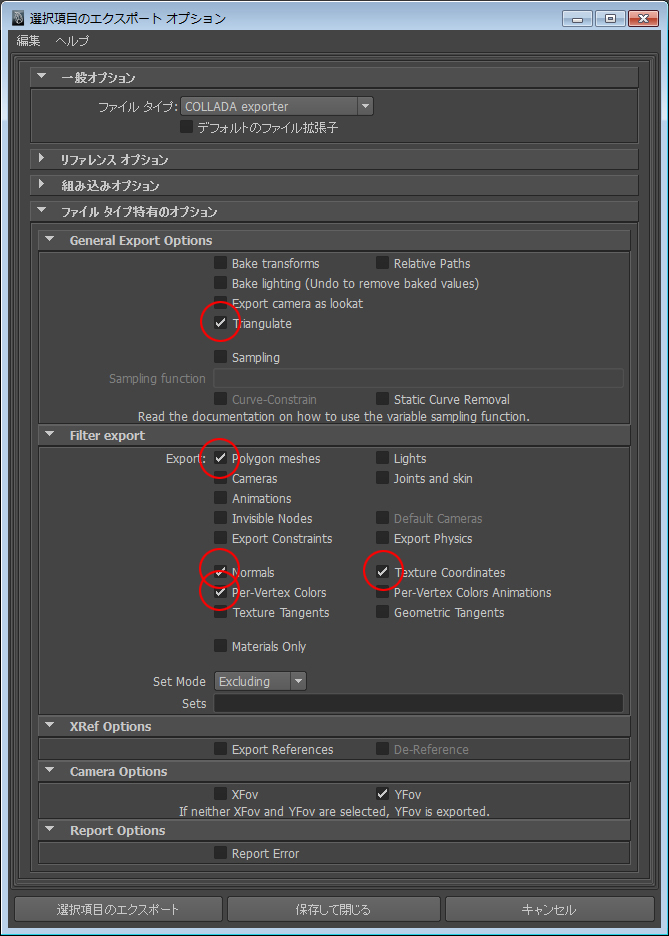Click the 選択項目のエクスポート button
Image resolution: width=669 pixels, height=936 pixels.
[118, 909]
